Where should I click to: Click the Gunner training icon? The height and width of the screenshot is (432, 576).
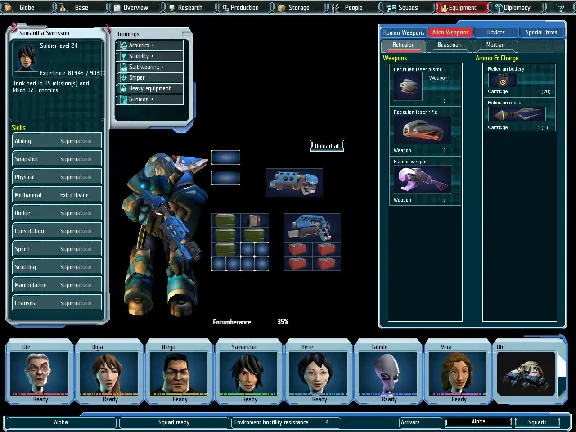(124, 99)
